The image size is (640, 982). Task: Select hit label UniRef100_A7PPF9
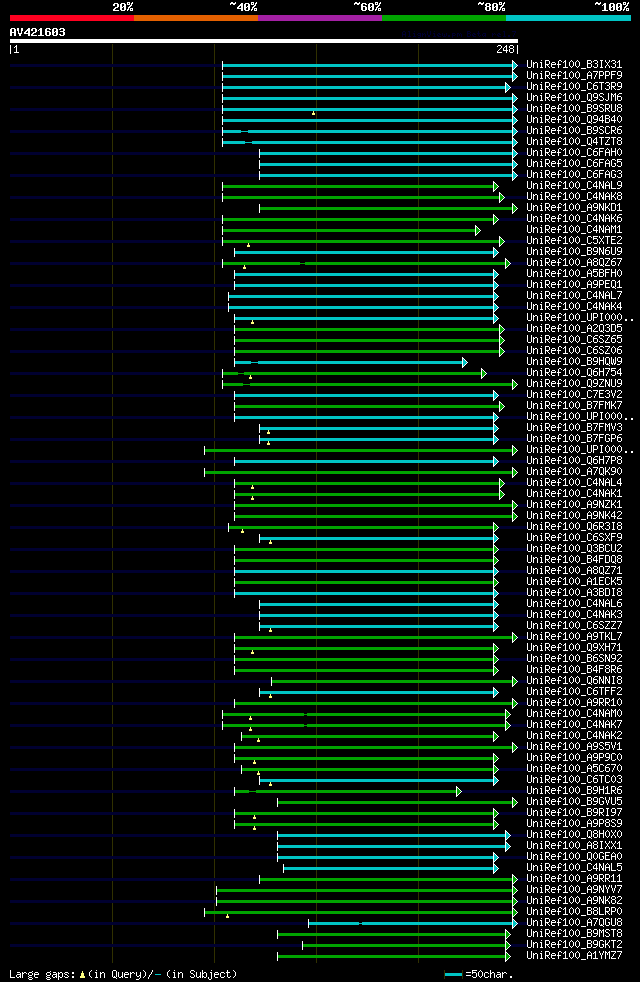pyautogui.click(x=574, y=76)
